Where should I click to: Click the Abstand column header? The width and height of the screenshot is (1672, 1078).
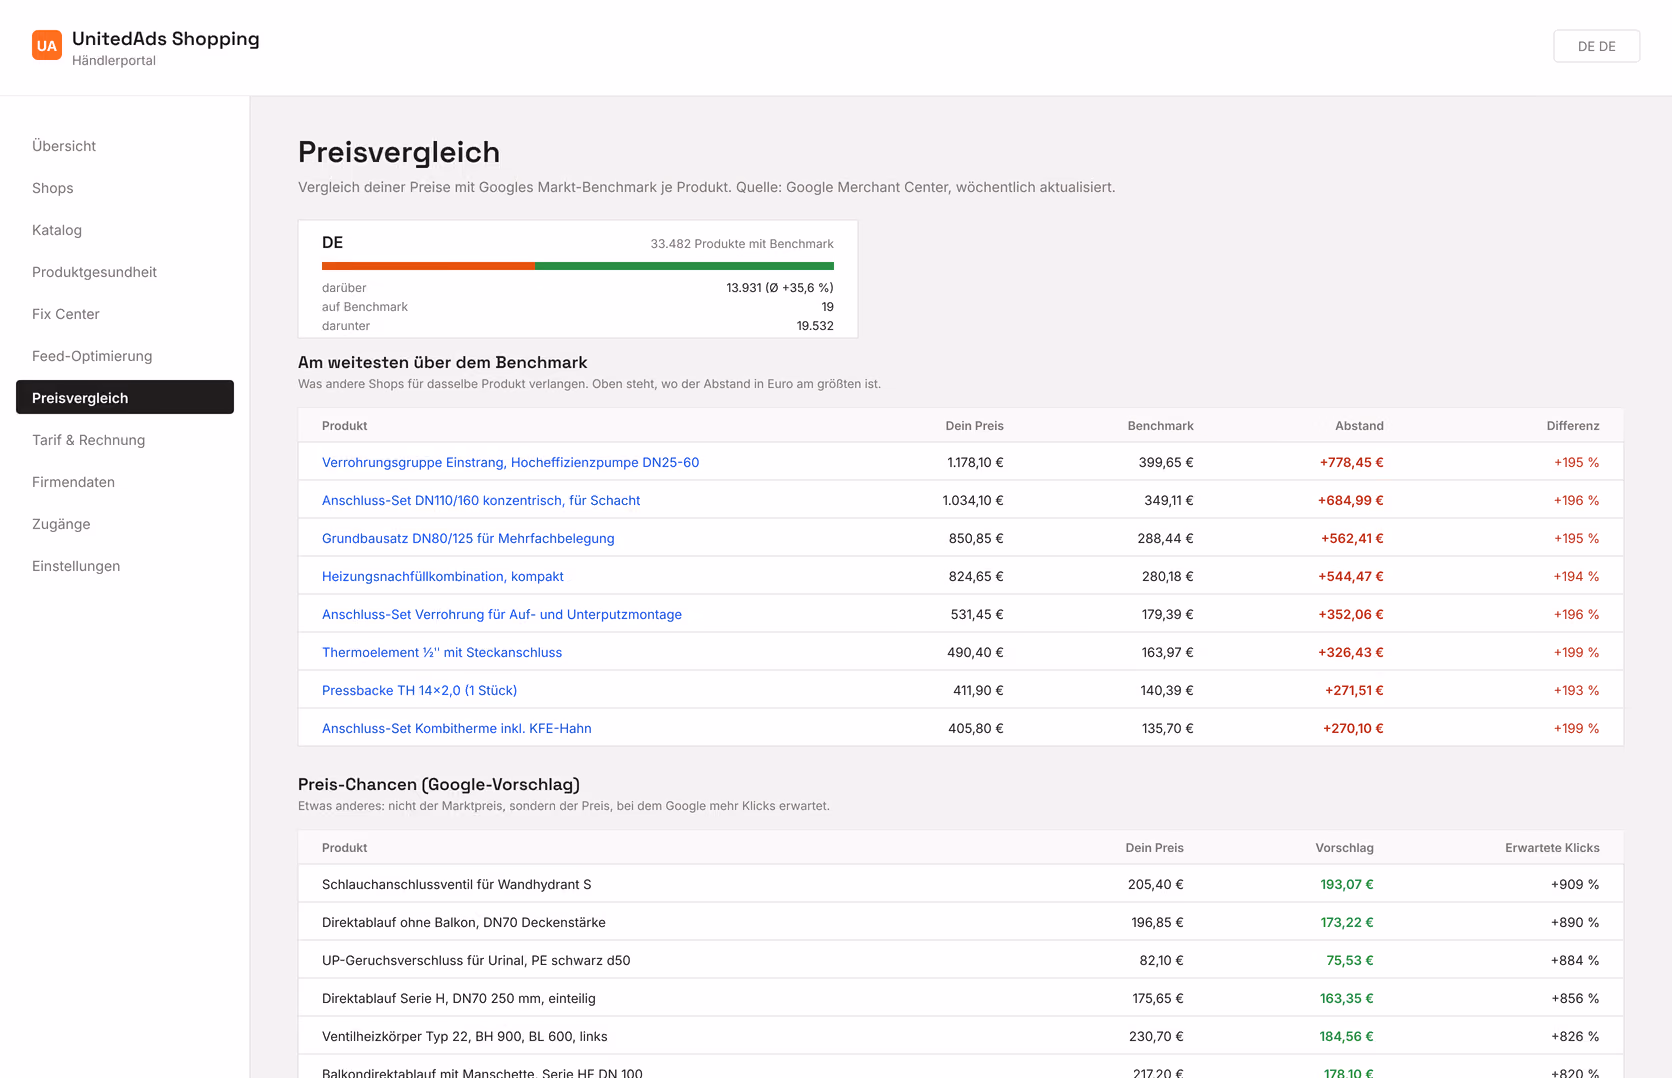click(x=1359, y=426)
